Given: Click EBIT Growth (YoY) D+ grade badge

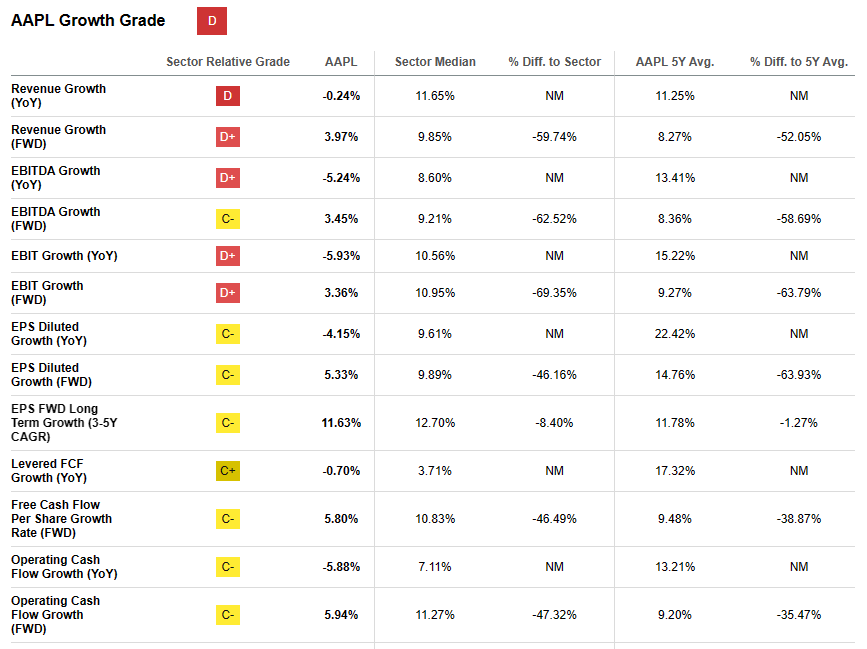Looking at the screenshot, I should [228, 256].
